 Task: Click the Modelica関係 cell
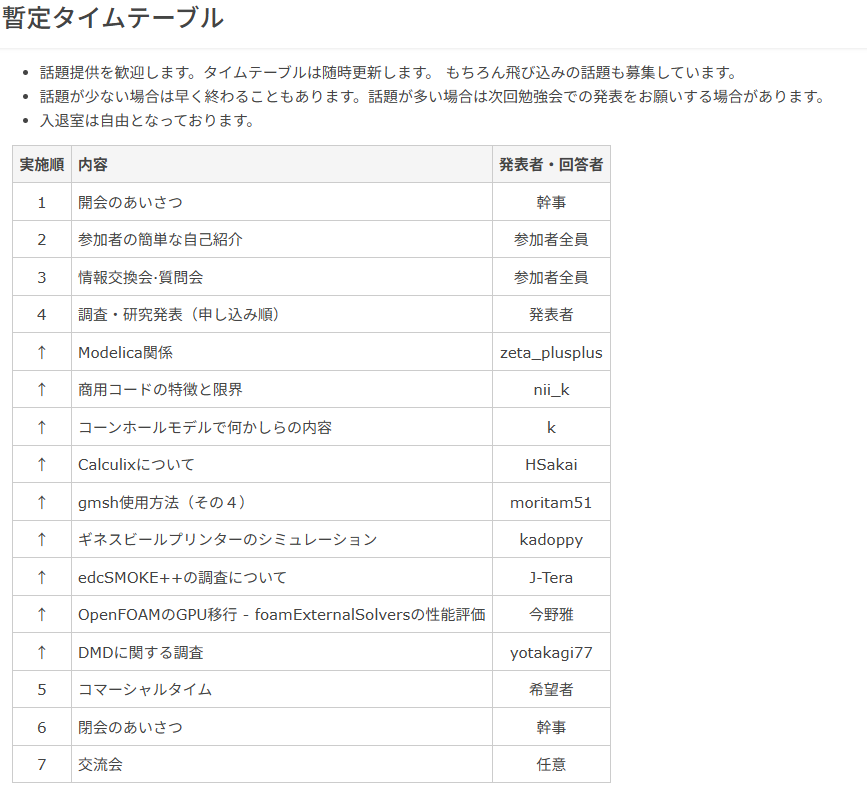pyautogui.click(x=282, y=352)
